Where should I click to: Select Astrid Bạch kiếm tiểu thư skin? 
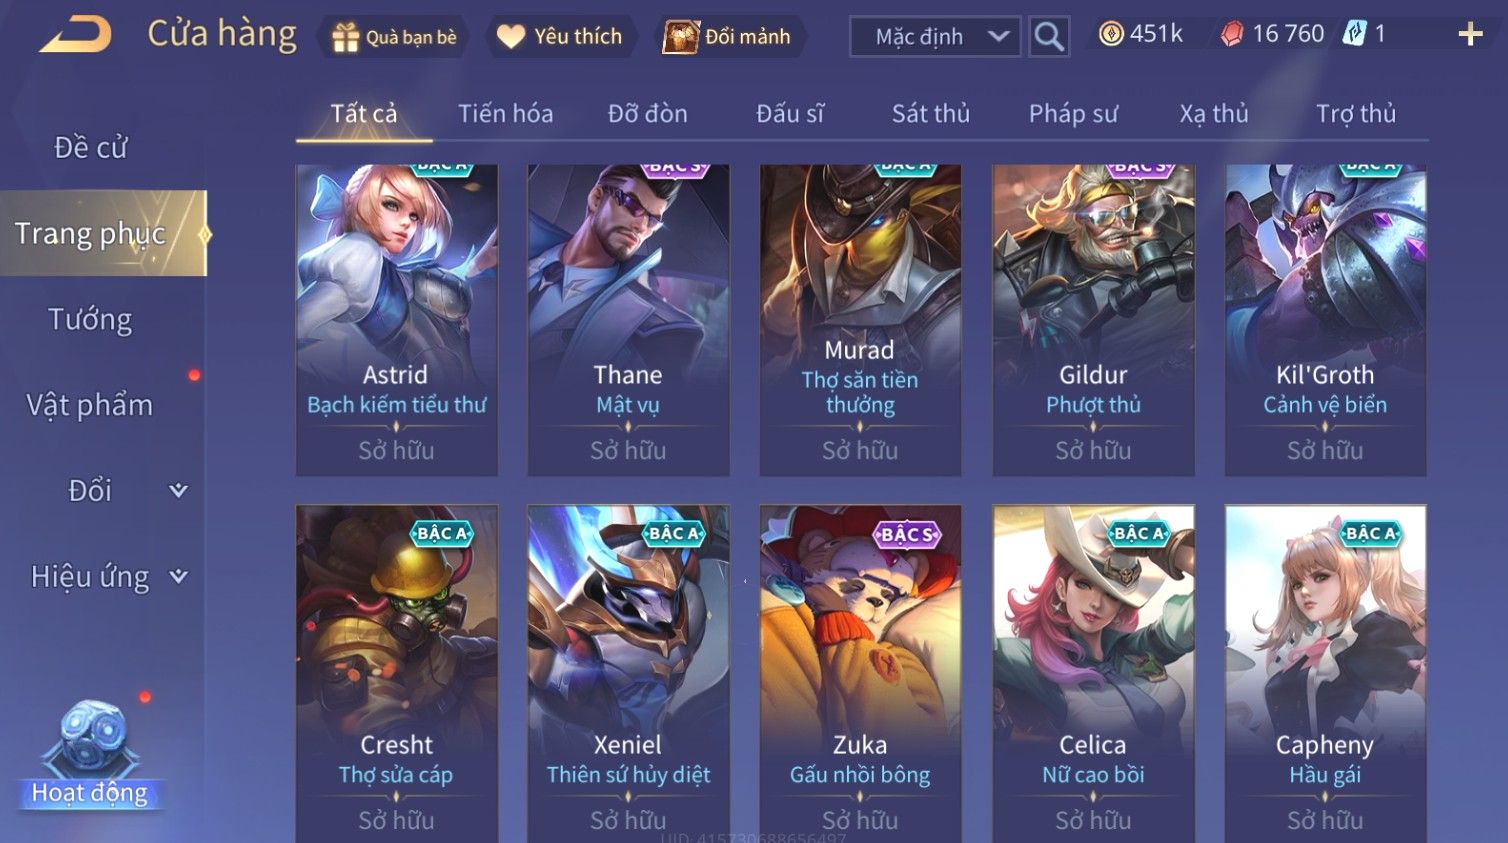[396, 320]
